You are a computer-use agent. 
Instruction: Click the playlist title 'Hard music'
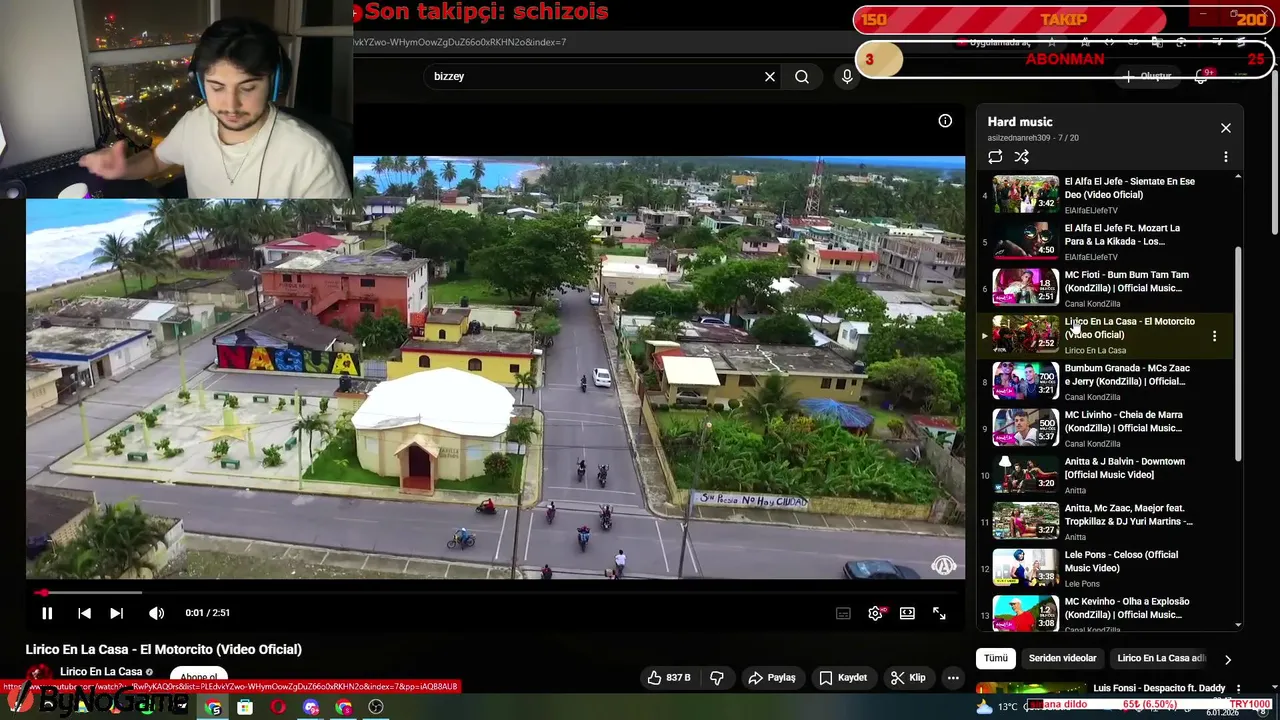click(1020, 122)
